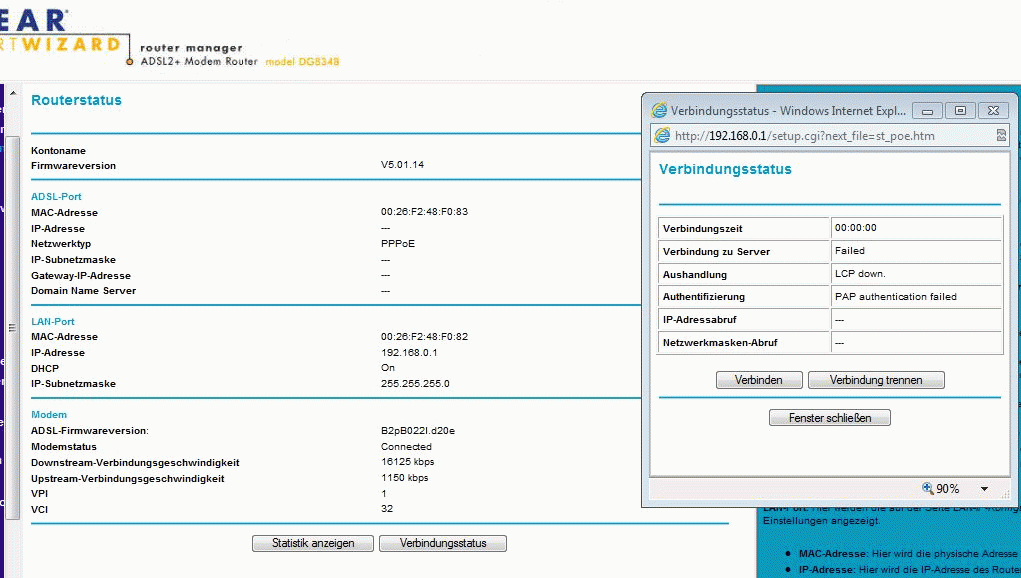Click the Verbindung trennen button
This screenshot has width=1021, height=578.
click(876, 380)
